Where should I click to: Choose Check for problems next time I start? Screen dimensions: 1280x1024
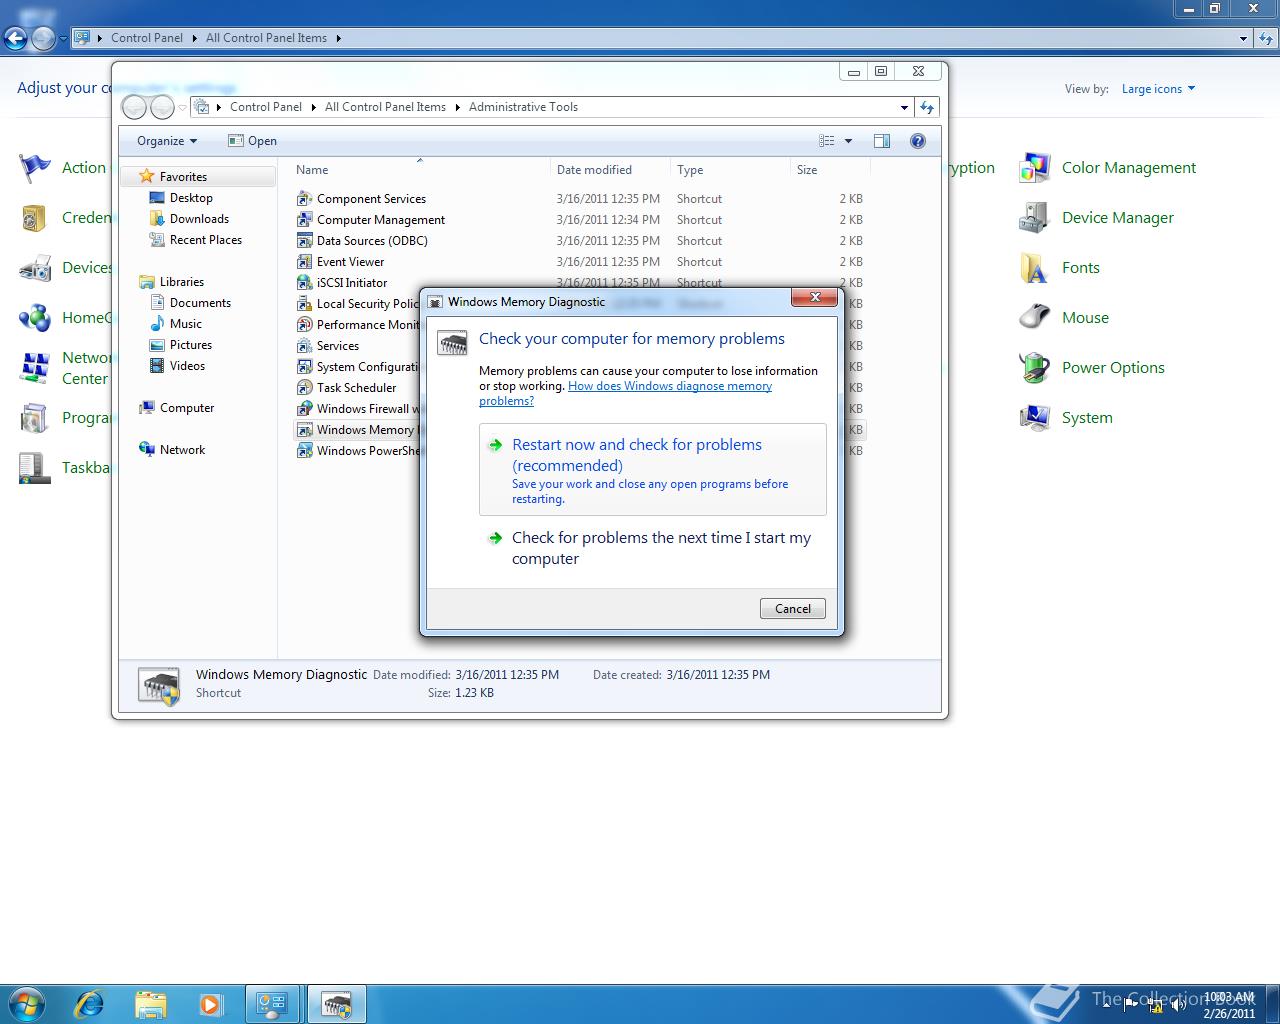(x=653, y=548)
